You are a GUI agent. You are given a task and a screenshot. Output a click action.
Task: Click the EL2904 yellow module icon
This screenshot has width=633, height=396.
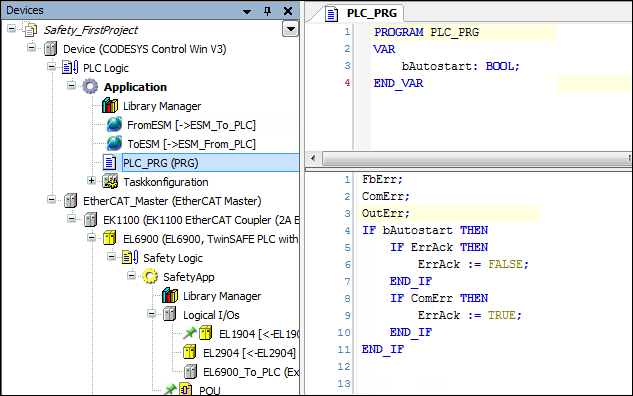tap(189, 352)
